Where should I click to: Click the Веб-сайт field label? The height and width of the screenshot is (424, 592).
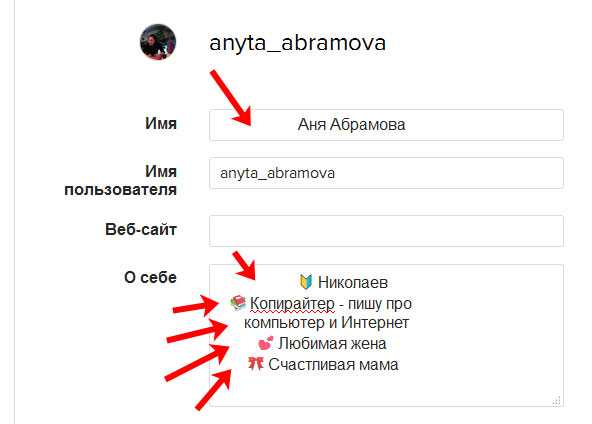141,229
